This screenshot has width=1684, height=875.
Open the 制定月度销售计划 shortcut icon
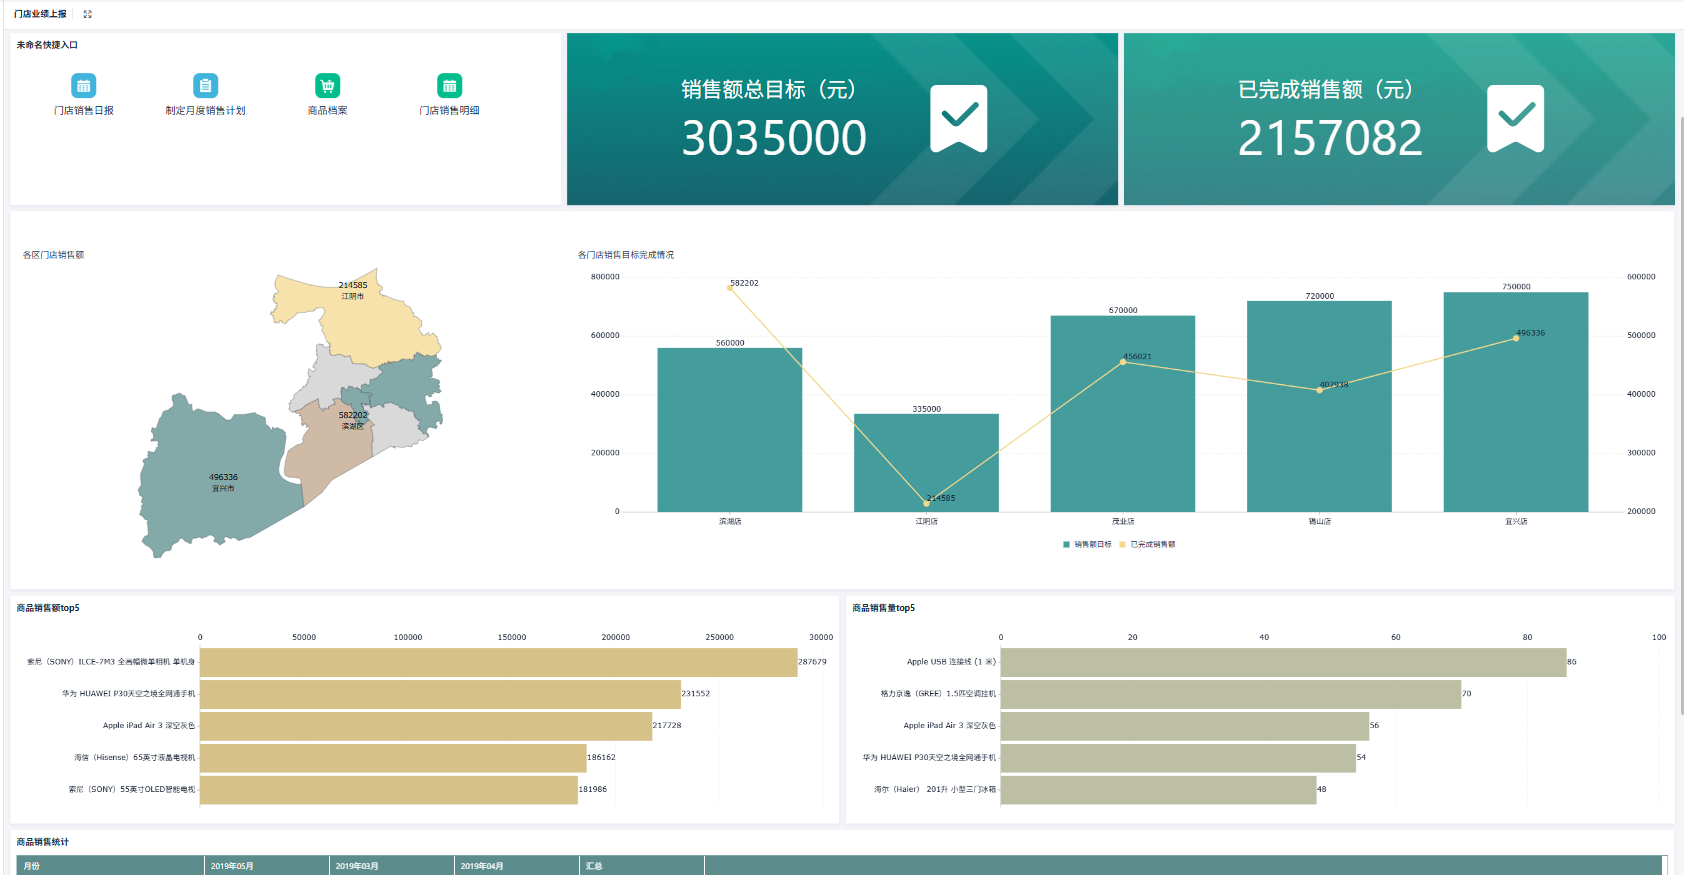click(205, 86)
